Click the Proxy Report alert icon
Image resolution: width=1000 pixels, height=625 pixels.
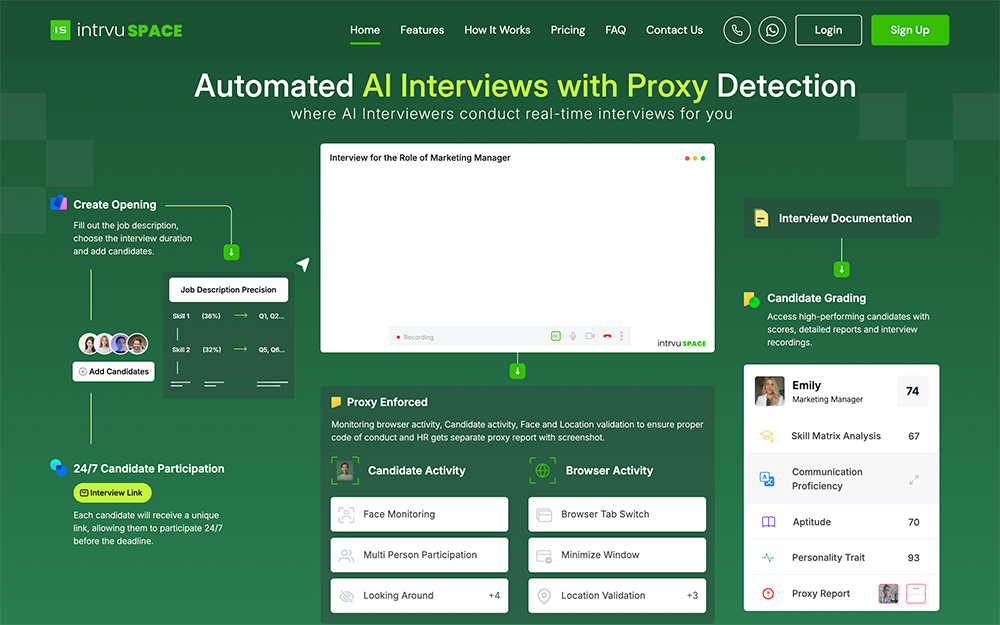[x=768, y=593]
